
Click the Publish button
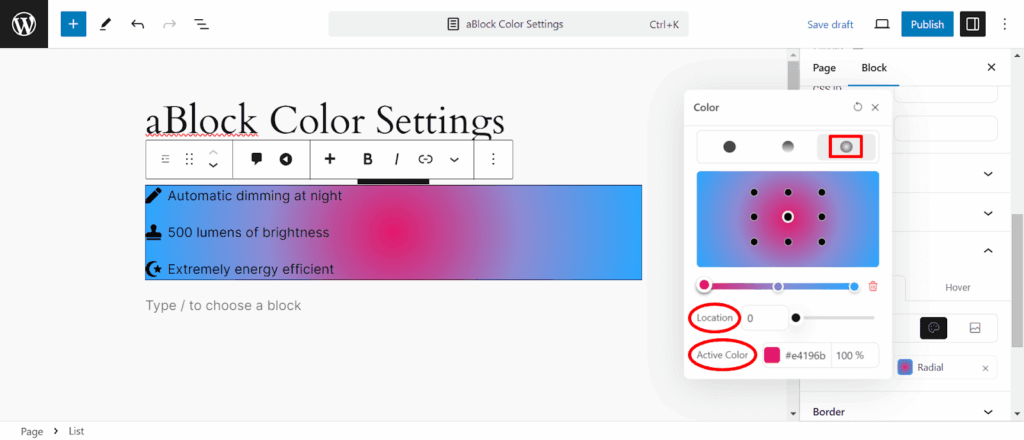coord(927,24)
